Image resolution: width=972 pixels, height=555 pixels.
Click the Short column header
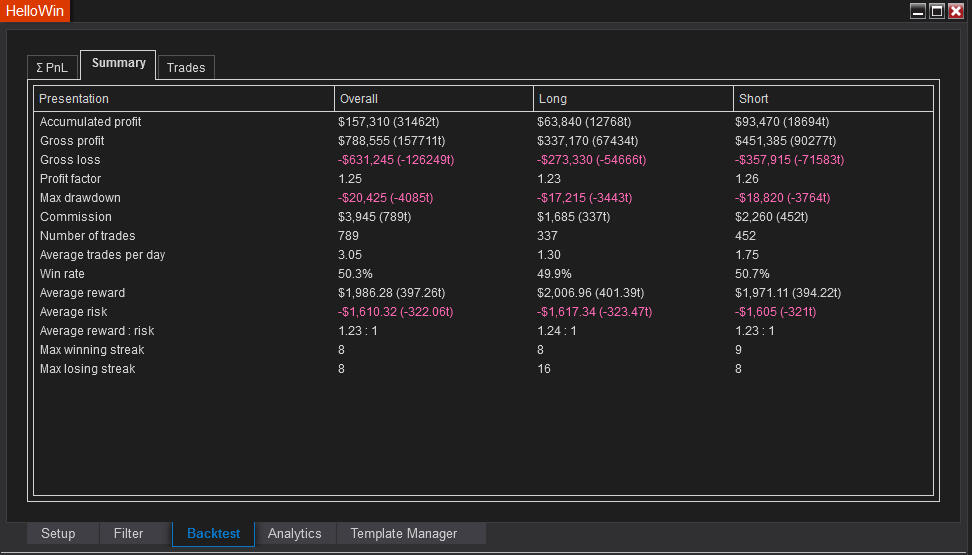(754, 99)
